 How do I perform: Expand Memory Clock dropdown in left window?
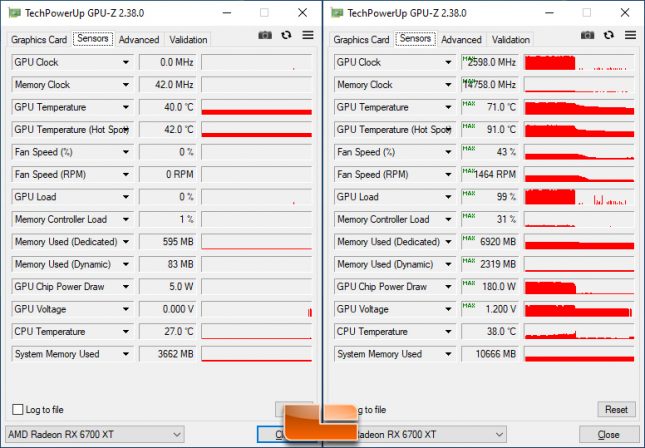[x=125, y=85]
